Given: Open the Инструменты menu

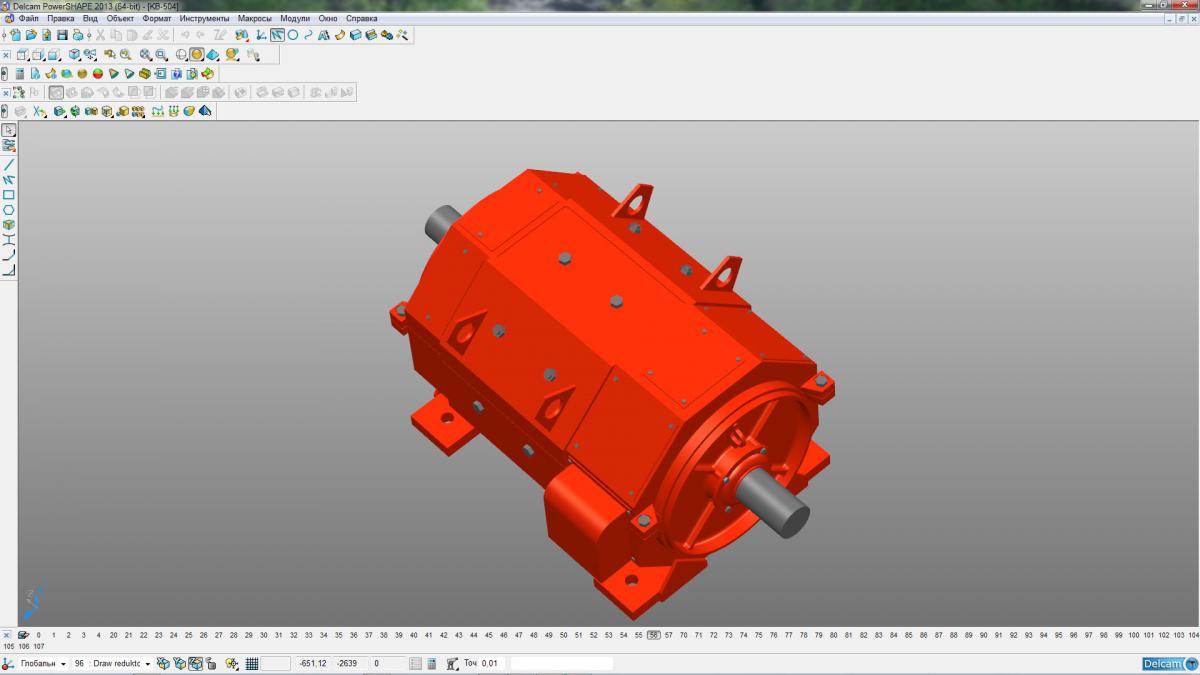Looking at the screenshot, I should pos(205,18).
